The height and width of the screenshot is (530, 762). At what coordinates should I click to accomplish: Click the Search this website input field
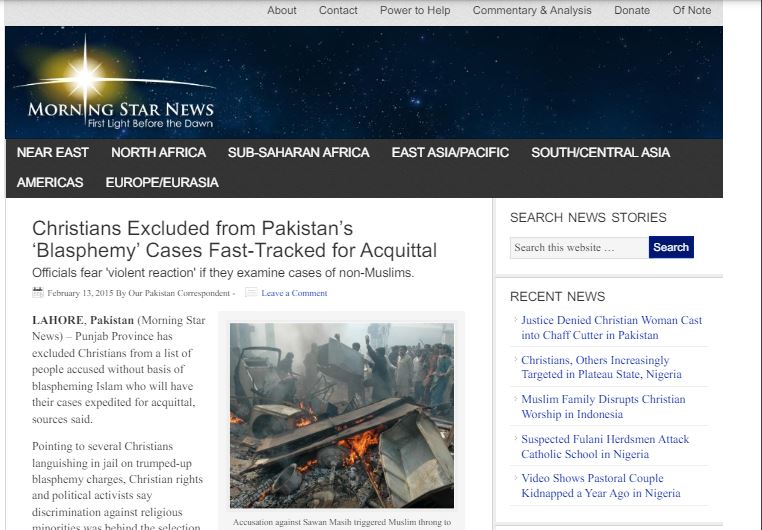tap(579, 248)
